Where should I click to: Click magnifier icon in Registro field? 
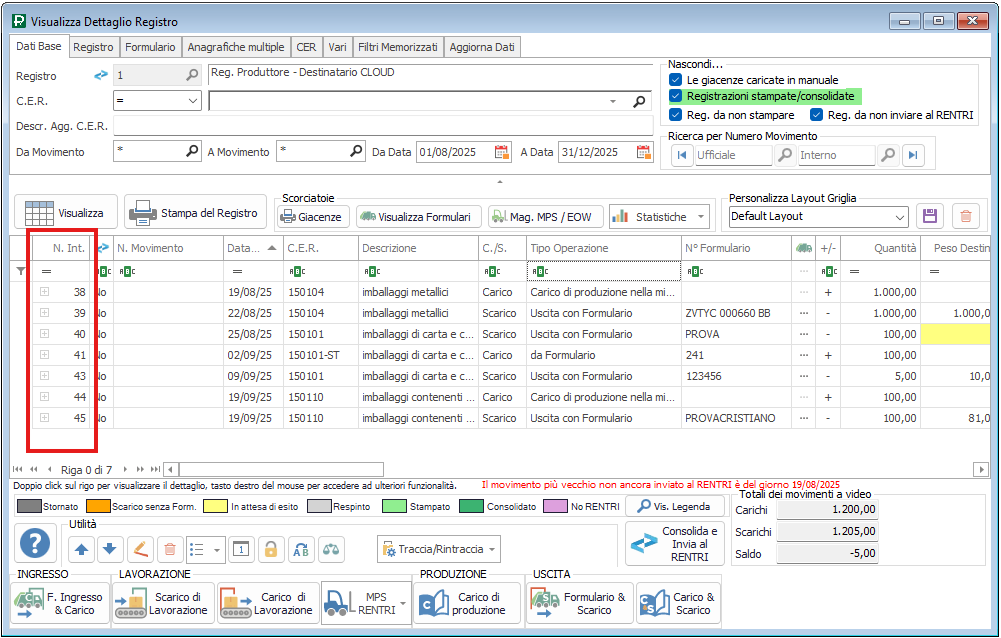192,75
